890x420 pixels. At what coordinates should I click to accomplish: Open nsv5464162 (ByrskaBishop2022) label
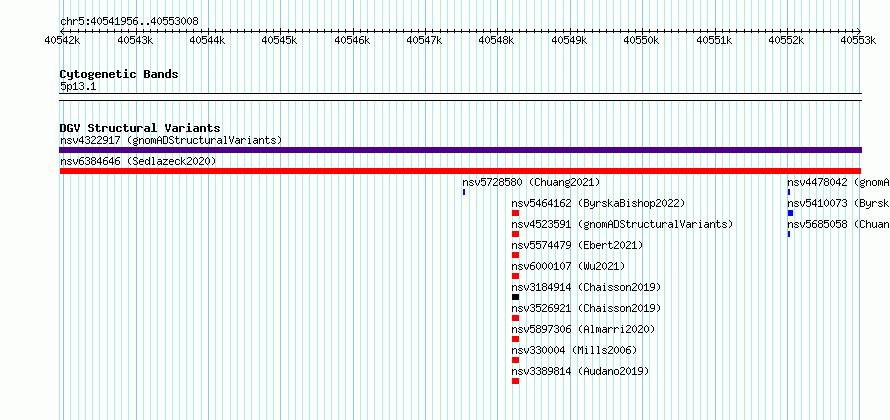598,203
